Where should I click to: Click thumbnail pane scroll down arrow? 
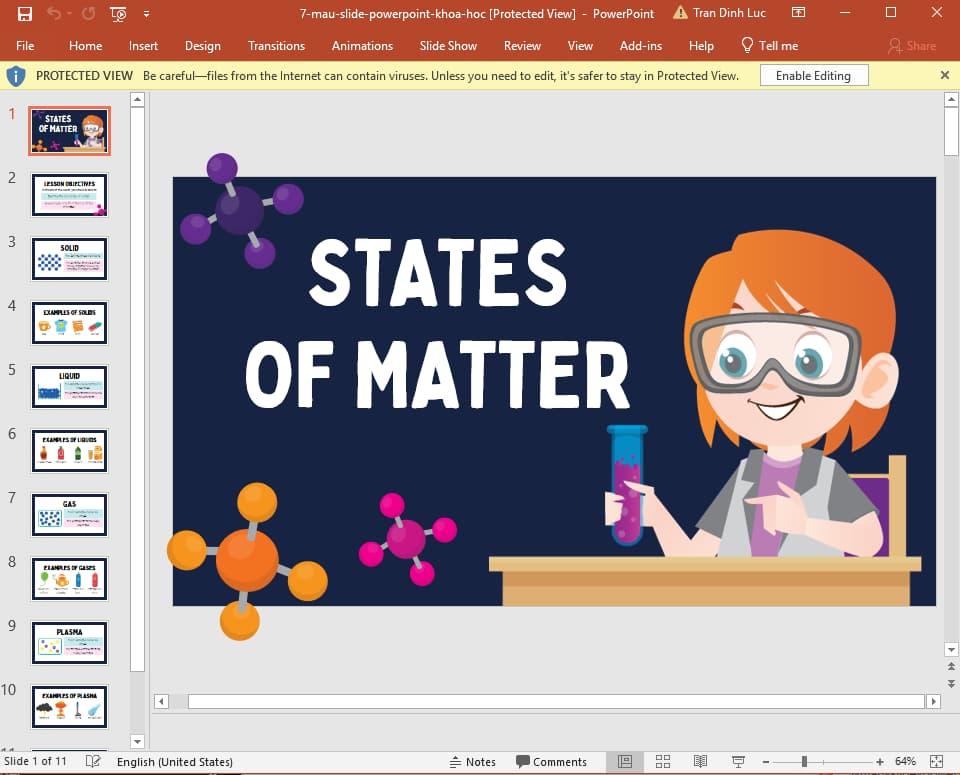click(x=137, y=741)
